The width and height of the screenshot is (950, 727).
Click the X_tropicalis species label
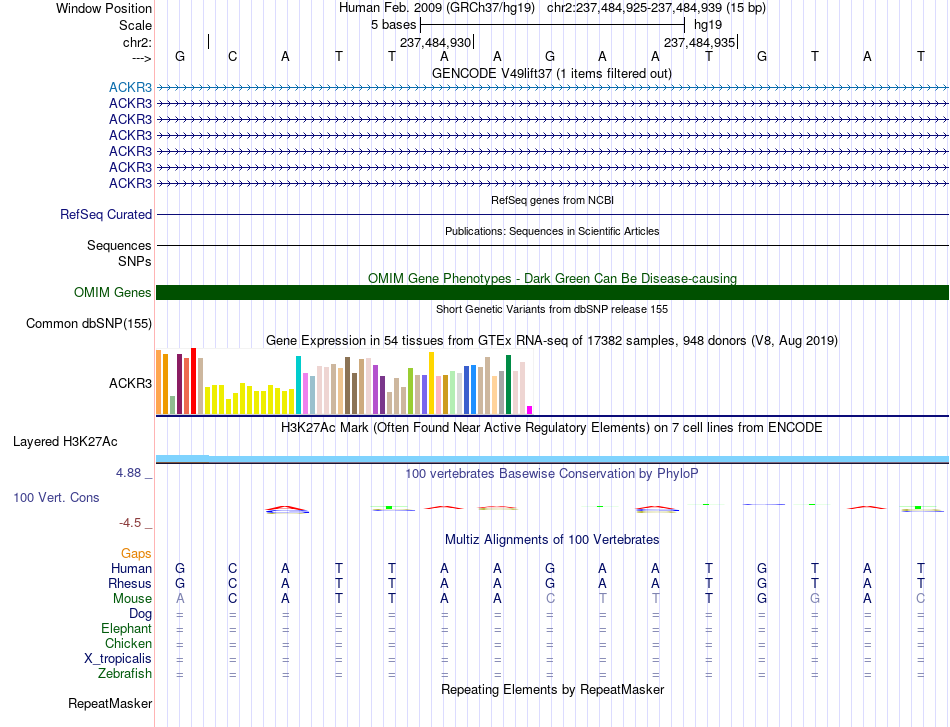coord(118,659)
